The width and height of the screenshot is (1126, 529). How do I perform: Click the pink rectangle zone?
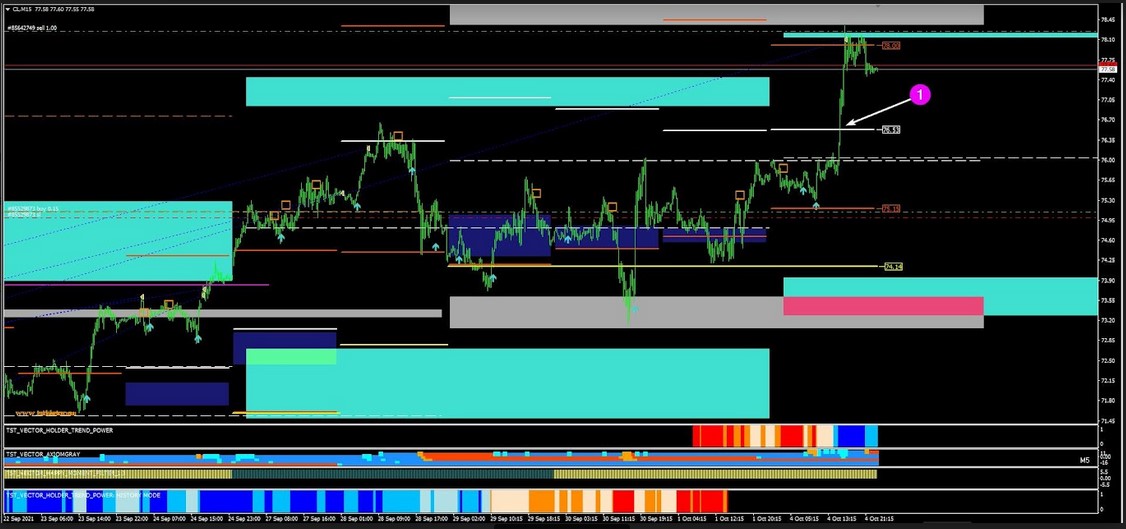click(883, 306)
